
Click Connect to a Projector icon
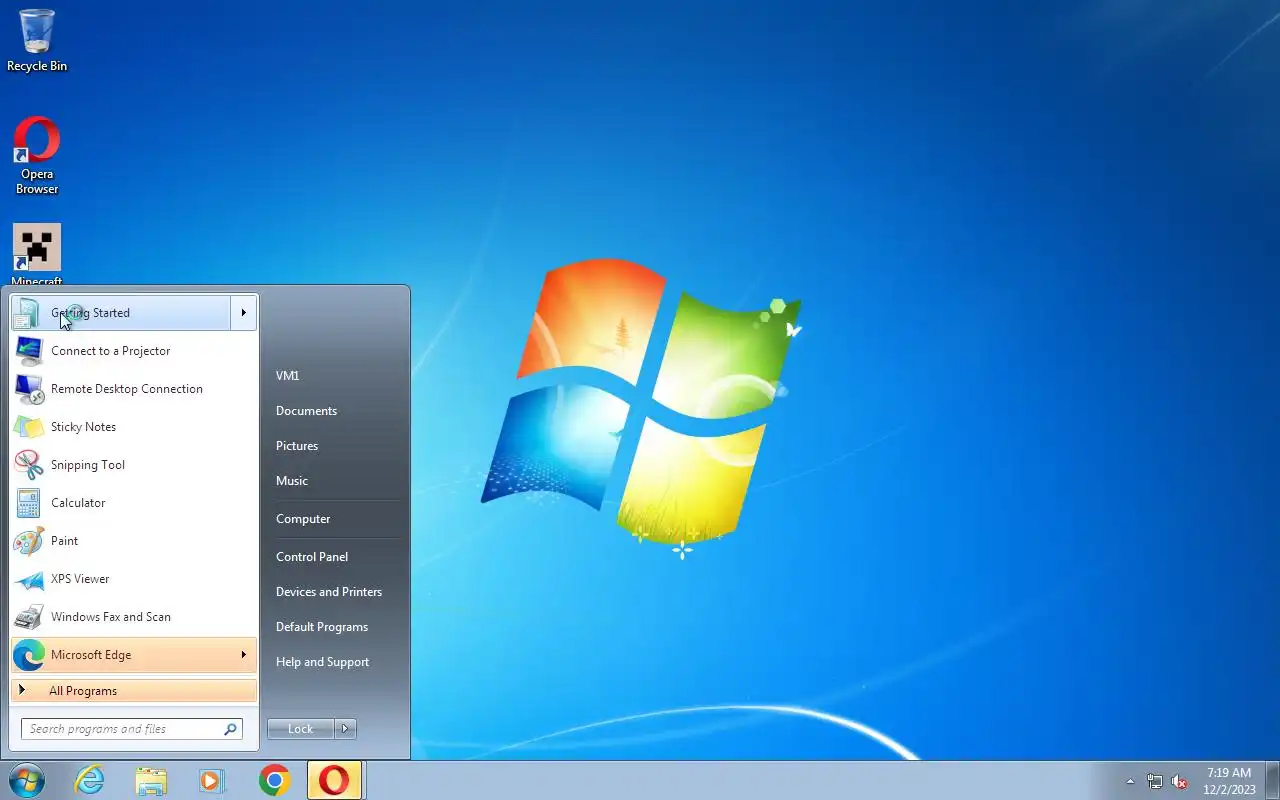click(x=29, y=351)
